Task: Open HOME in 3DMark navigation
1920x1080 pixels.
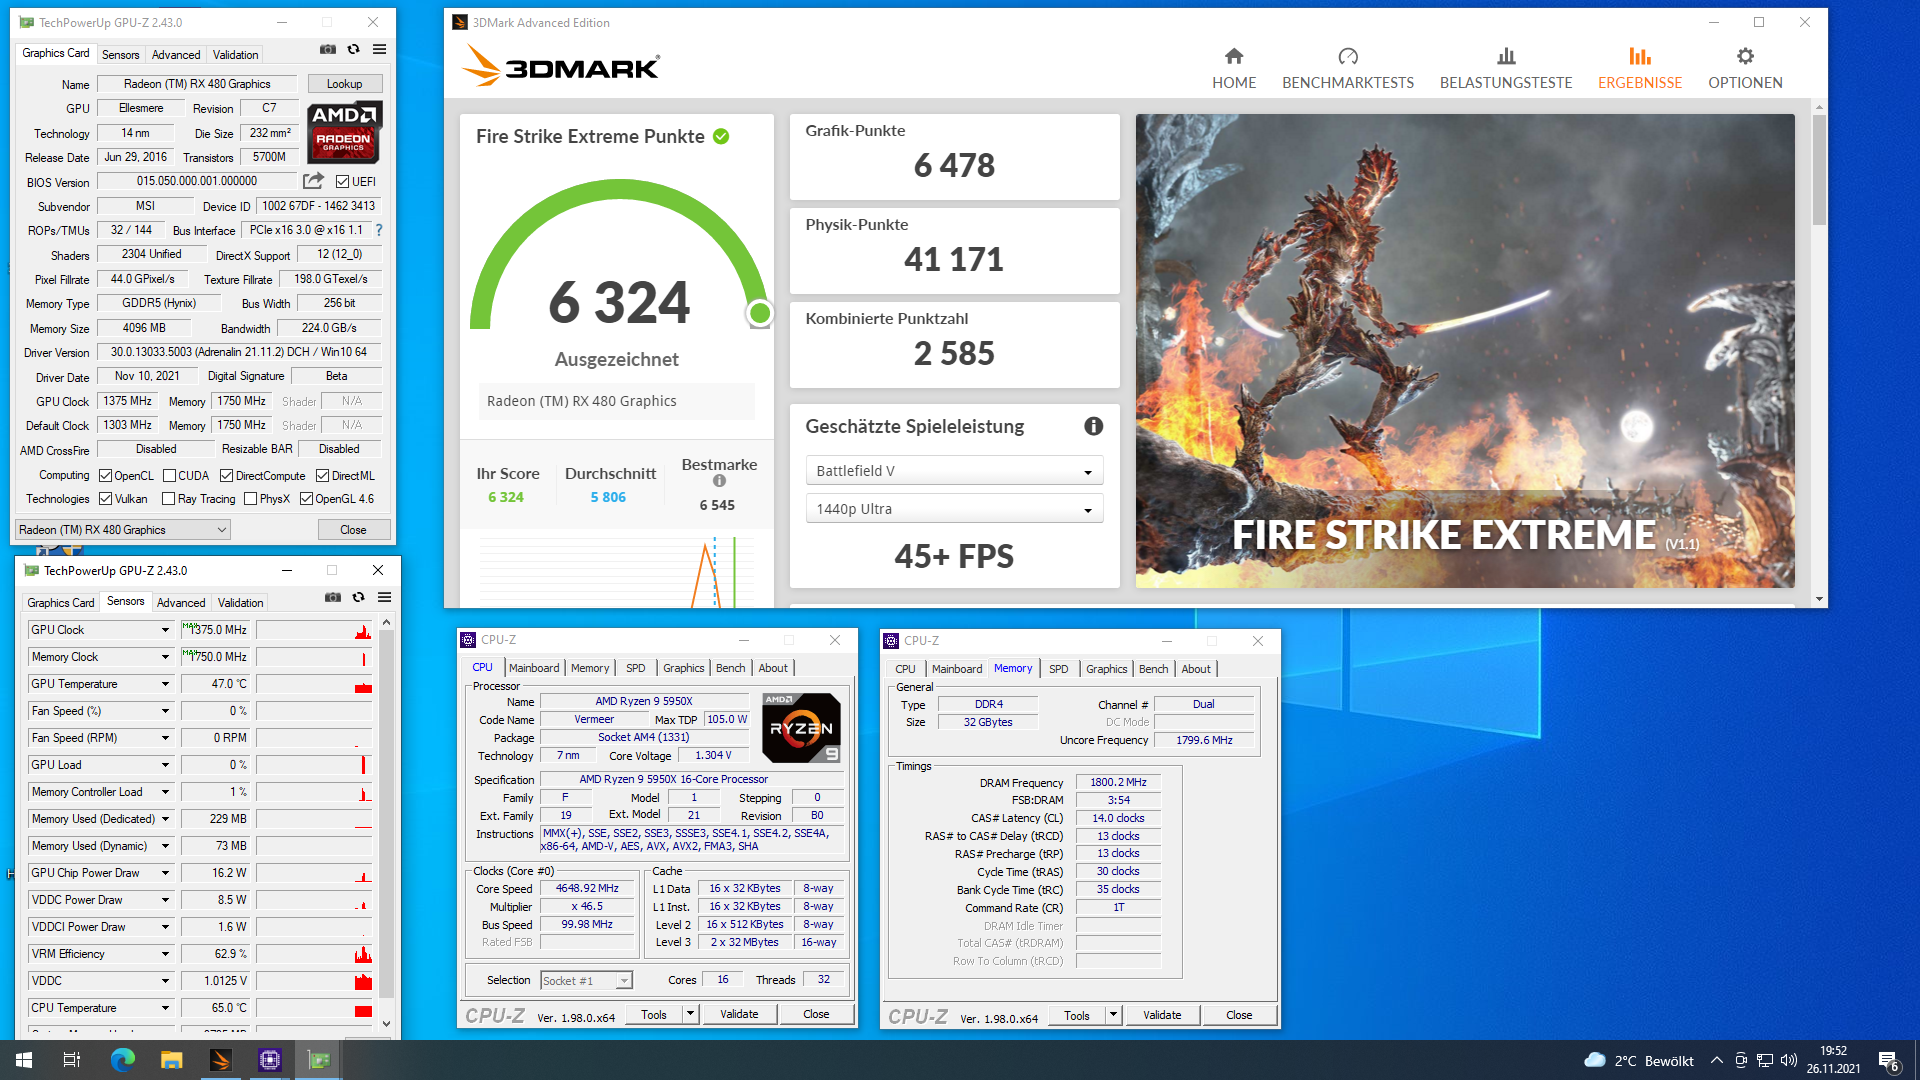Action: tap(1233, 69)
